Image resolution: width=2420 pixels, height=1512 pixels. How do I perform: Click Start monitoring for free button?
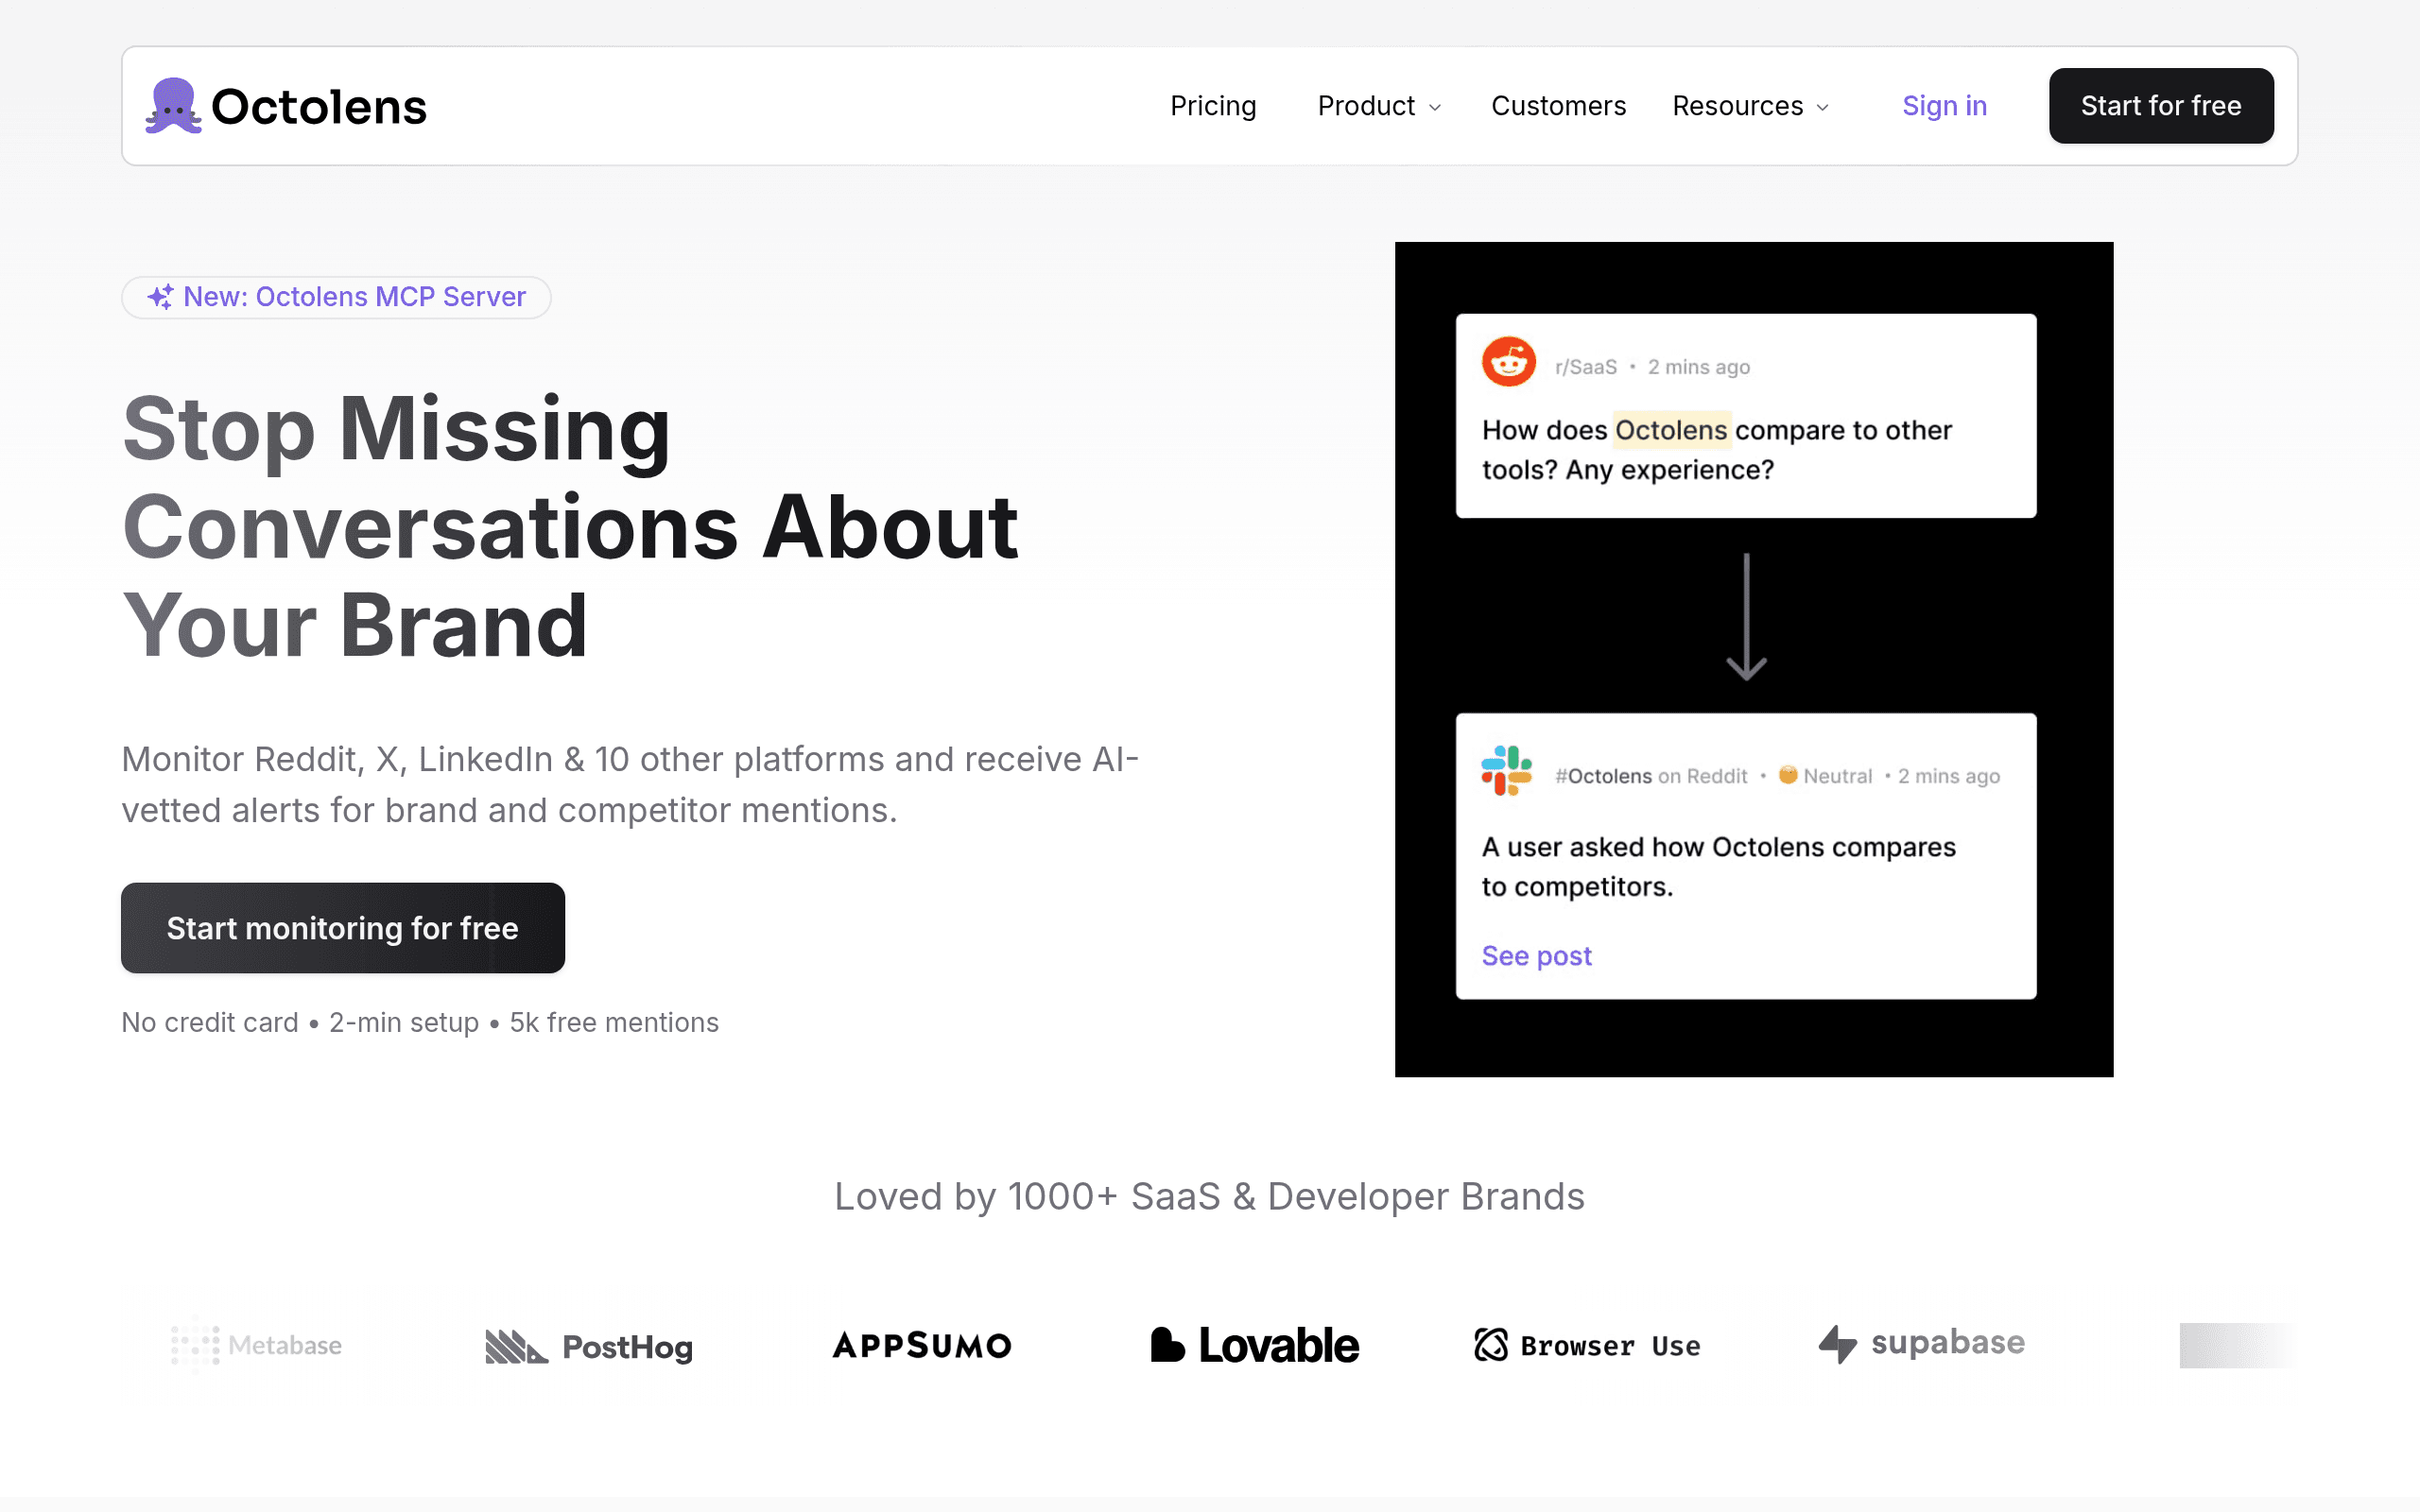[x=343, y=927]
